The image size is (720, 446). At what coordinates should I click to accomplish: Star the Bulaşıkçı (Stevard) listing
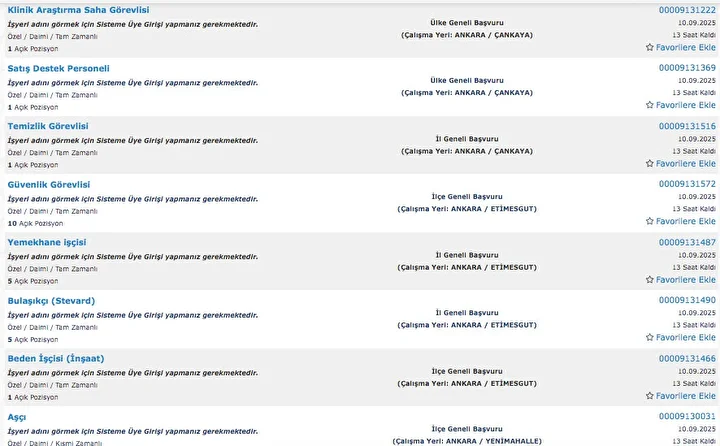coord(649,338)
